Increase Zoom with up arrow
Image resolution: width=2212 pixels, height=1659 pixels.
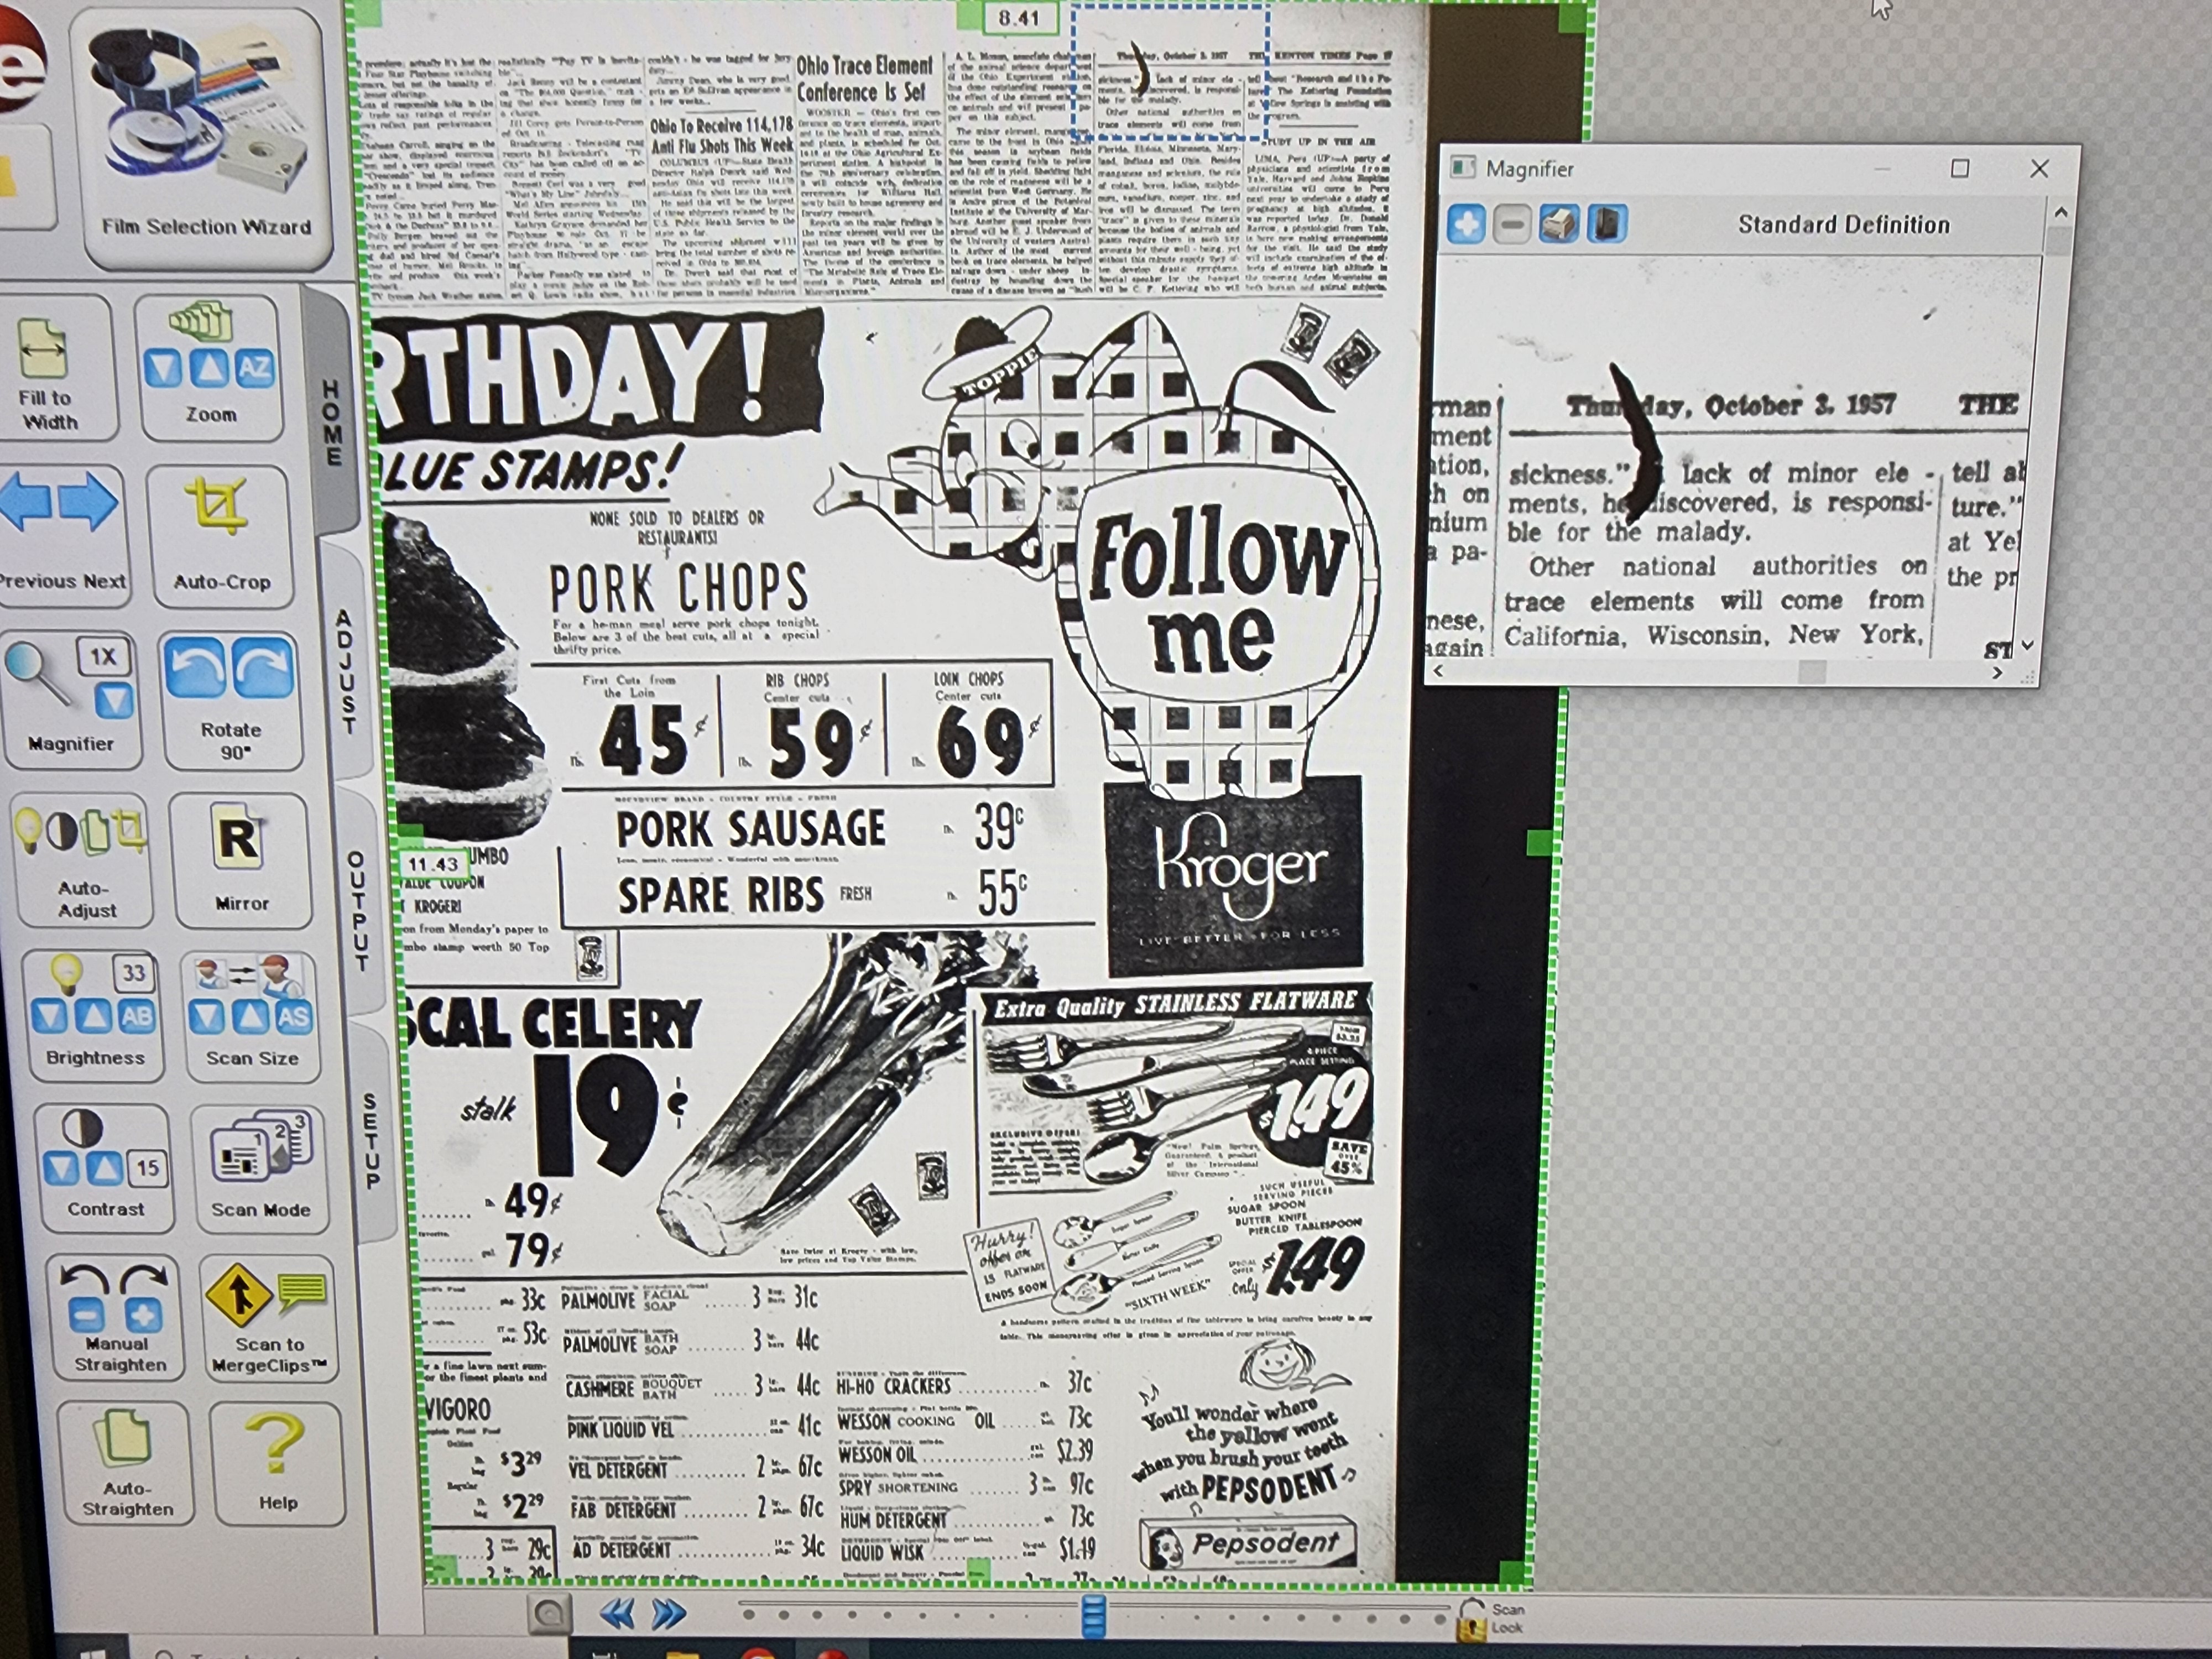coord(209,369)
